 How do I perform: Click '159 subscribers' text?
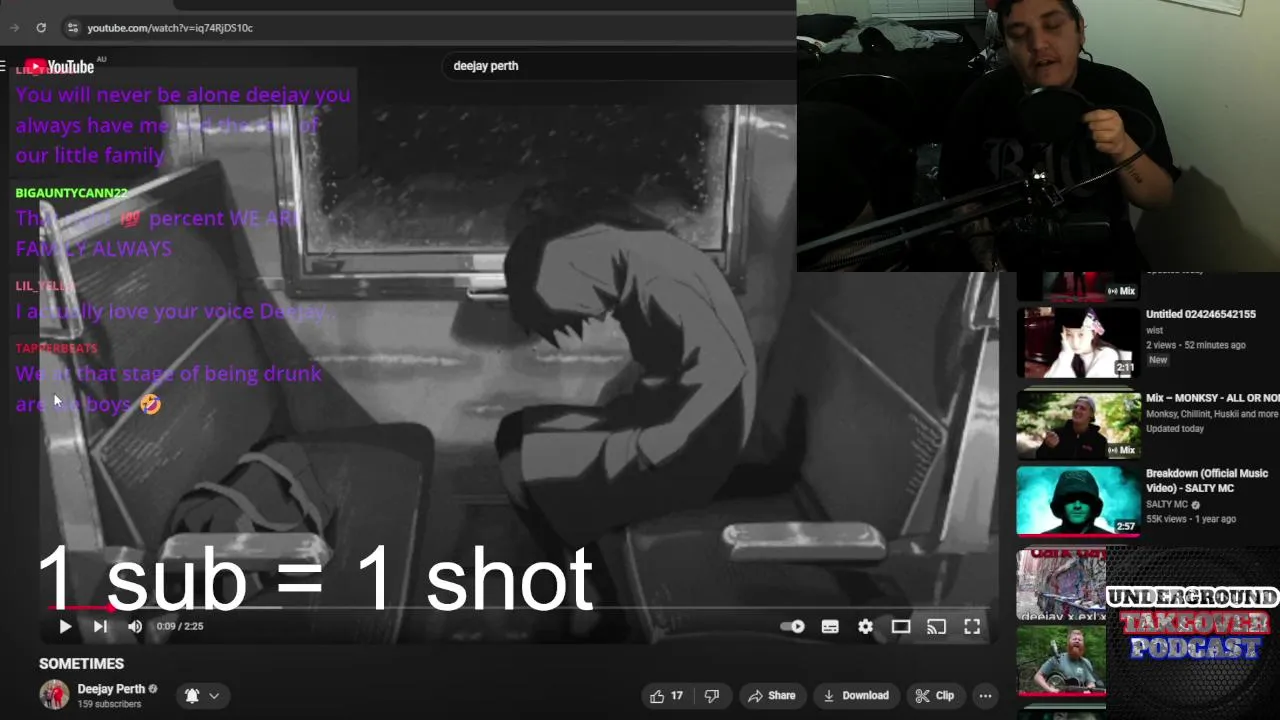click(109, 704)
